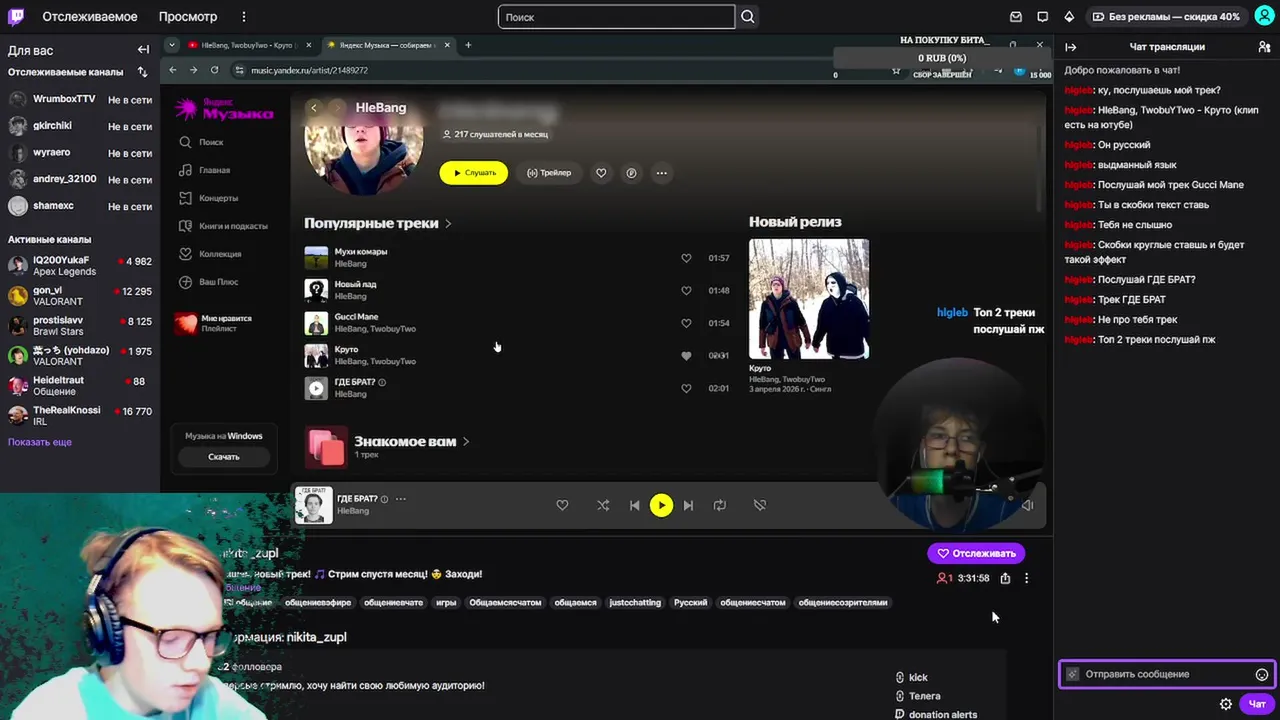The width and height of the screenshot is (1280, 720).
Task: Expand the Знакомое вам section
Action: point(411,441)
